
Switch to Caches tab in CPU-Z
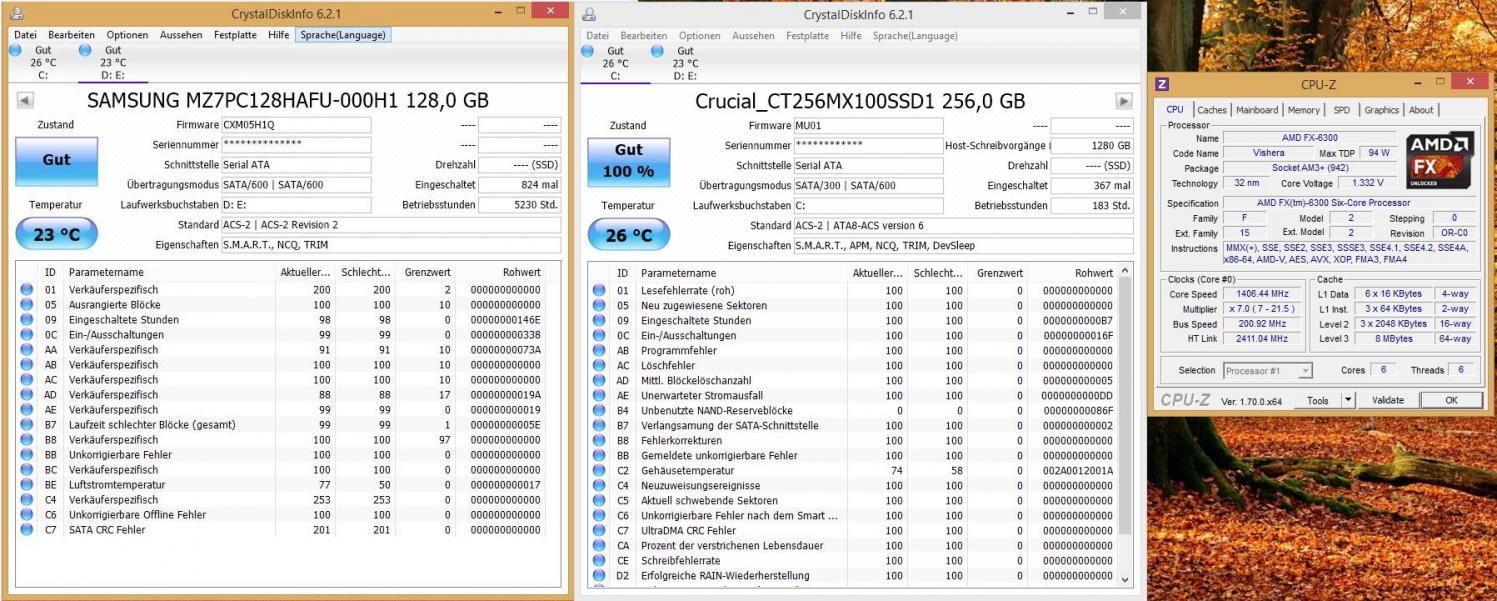pyautogui.click(x=1212, y=110)
